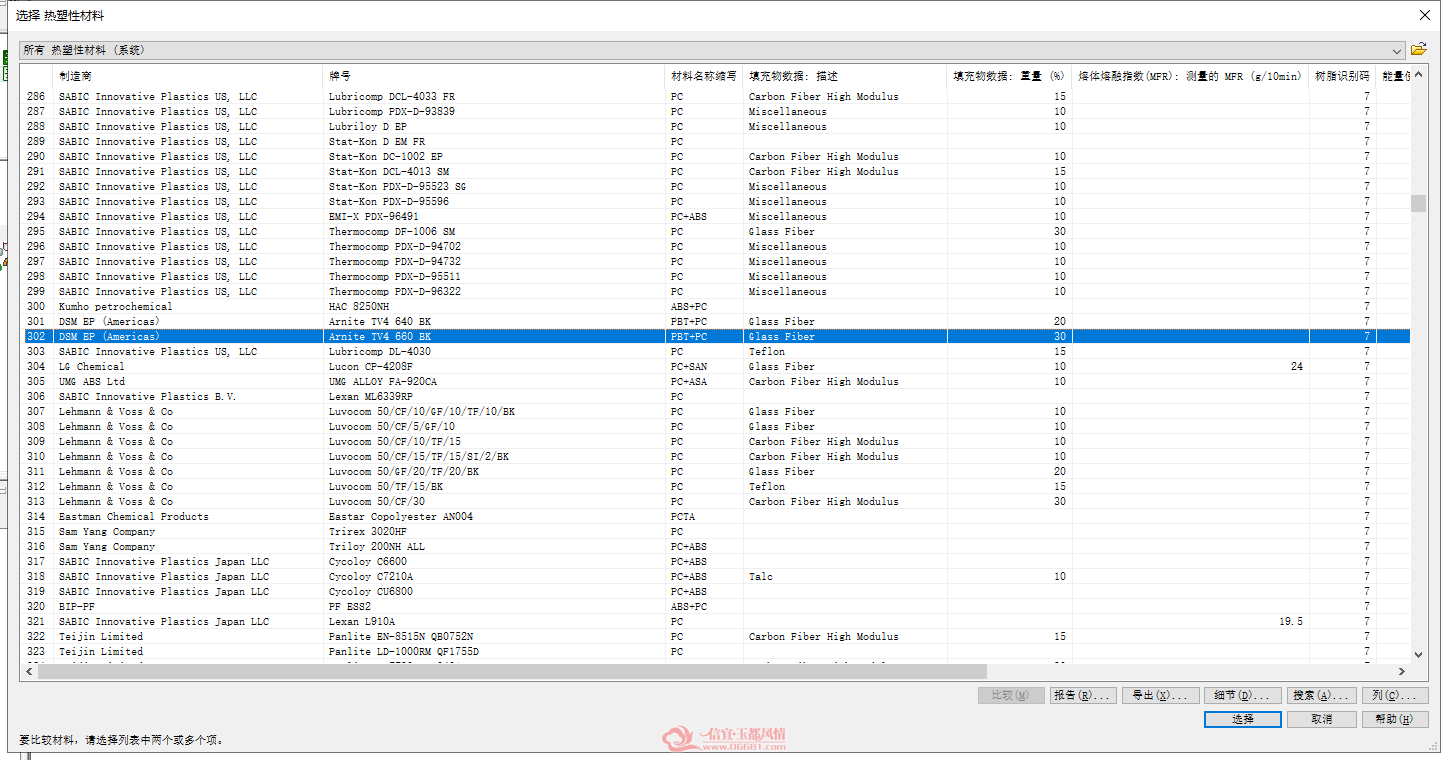Select the Arnite TV4 640 BK row

(716, 321)
